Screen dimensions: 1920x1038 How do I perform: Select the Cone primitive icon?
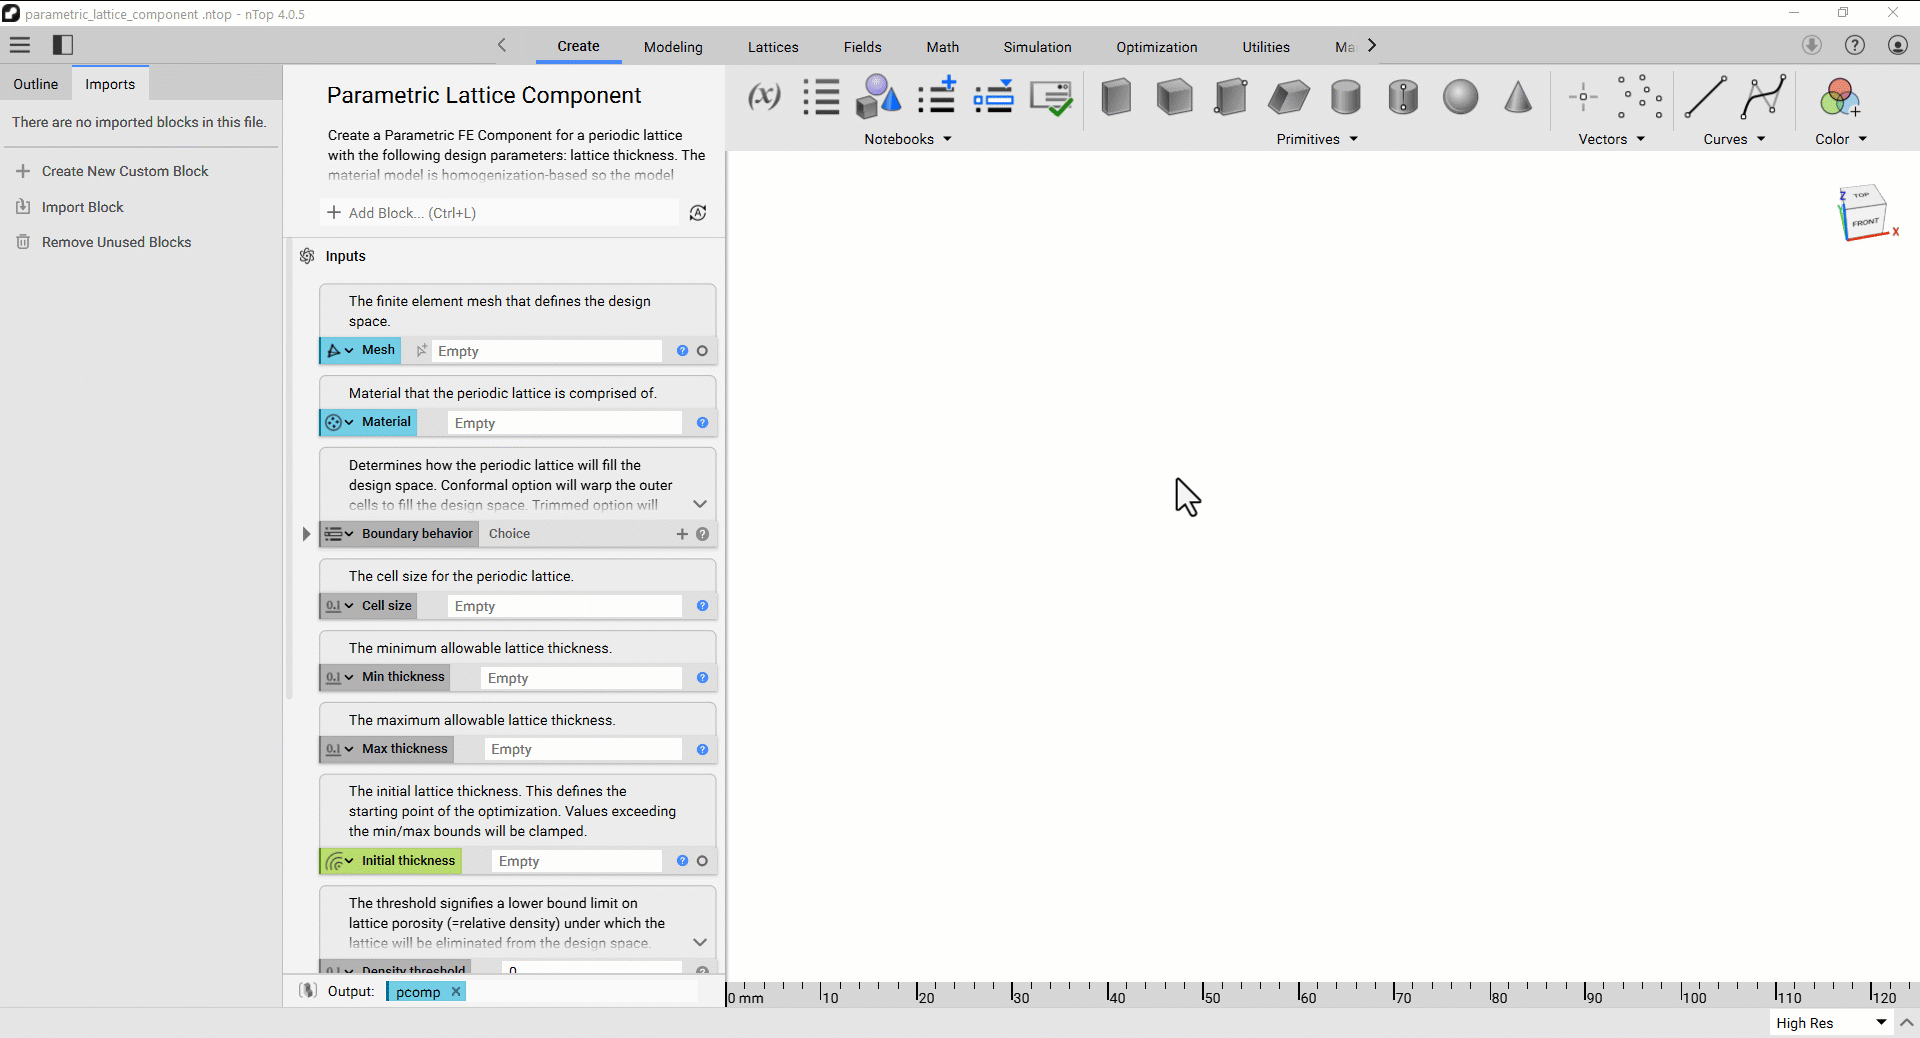(x=1518, y=97)
